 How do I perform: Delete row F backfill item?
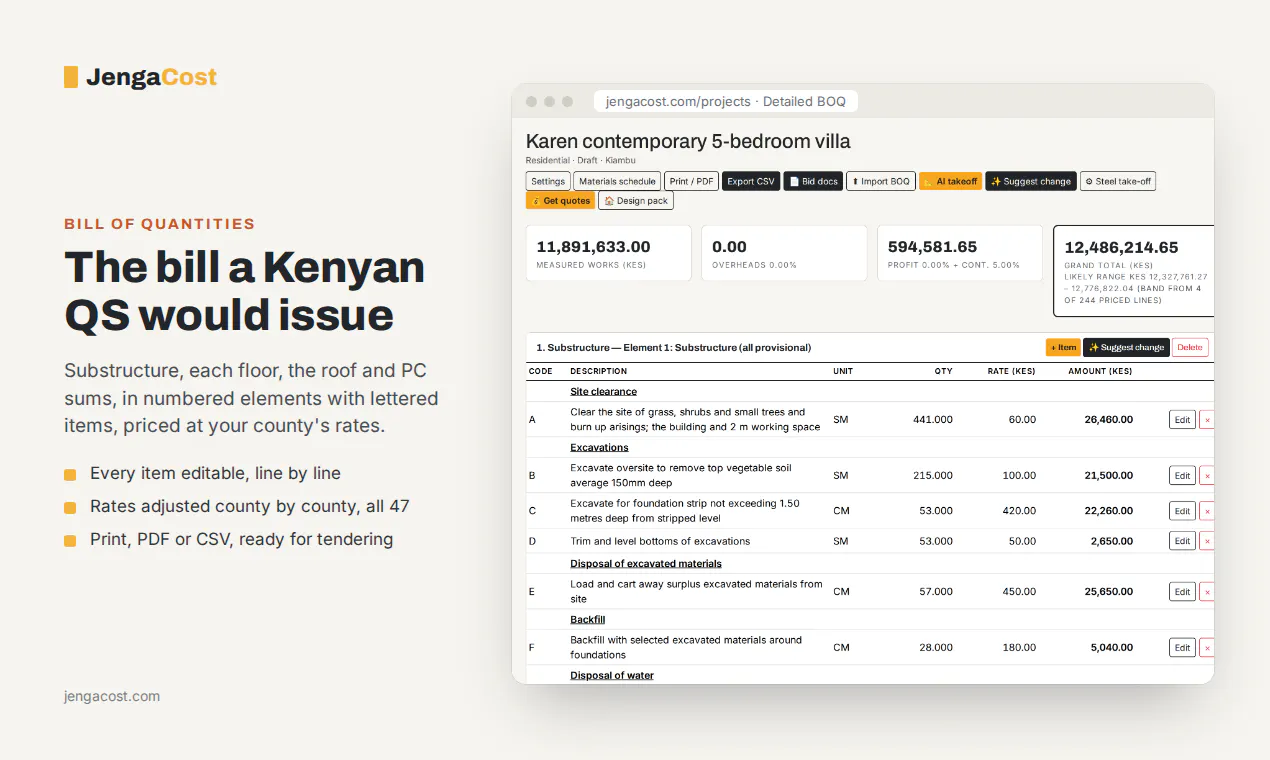1207,647
